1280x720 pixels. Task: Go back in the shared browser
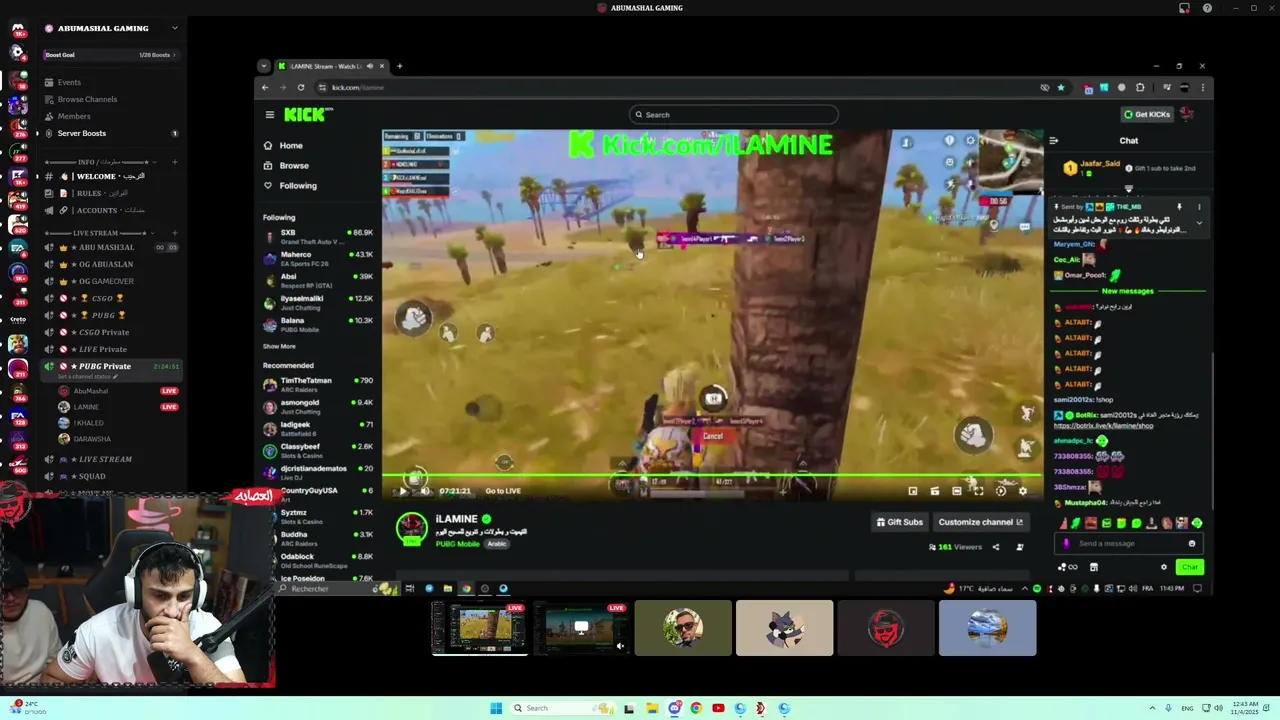click(265, 87)
